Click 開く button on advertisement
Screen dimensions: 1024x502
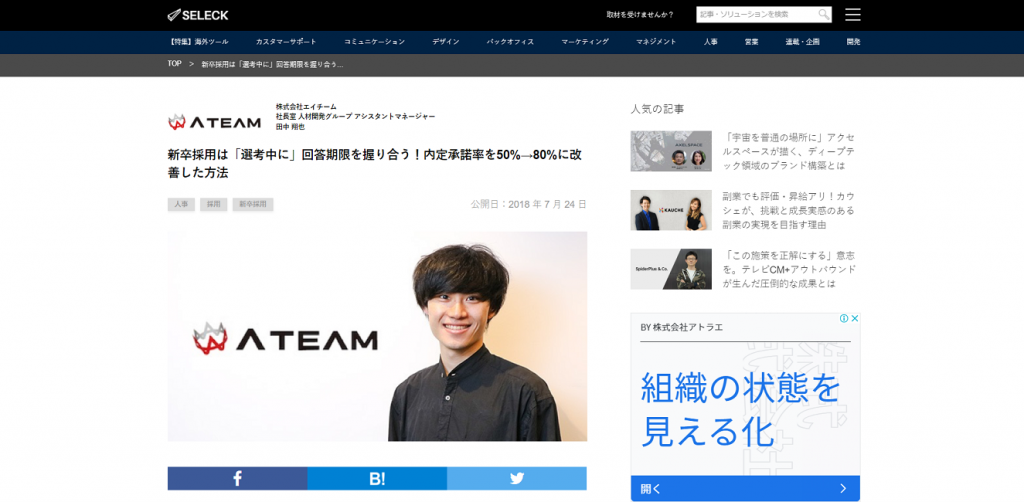pos(745,488)
